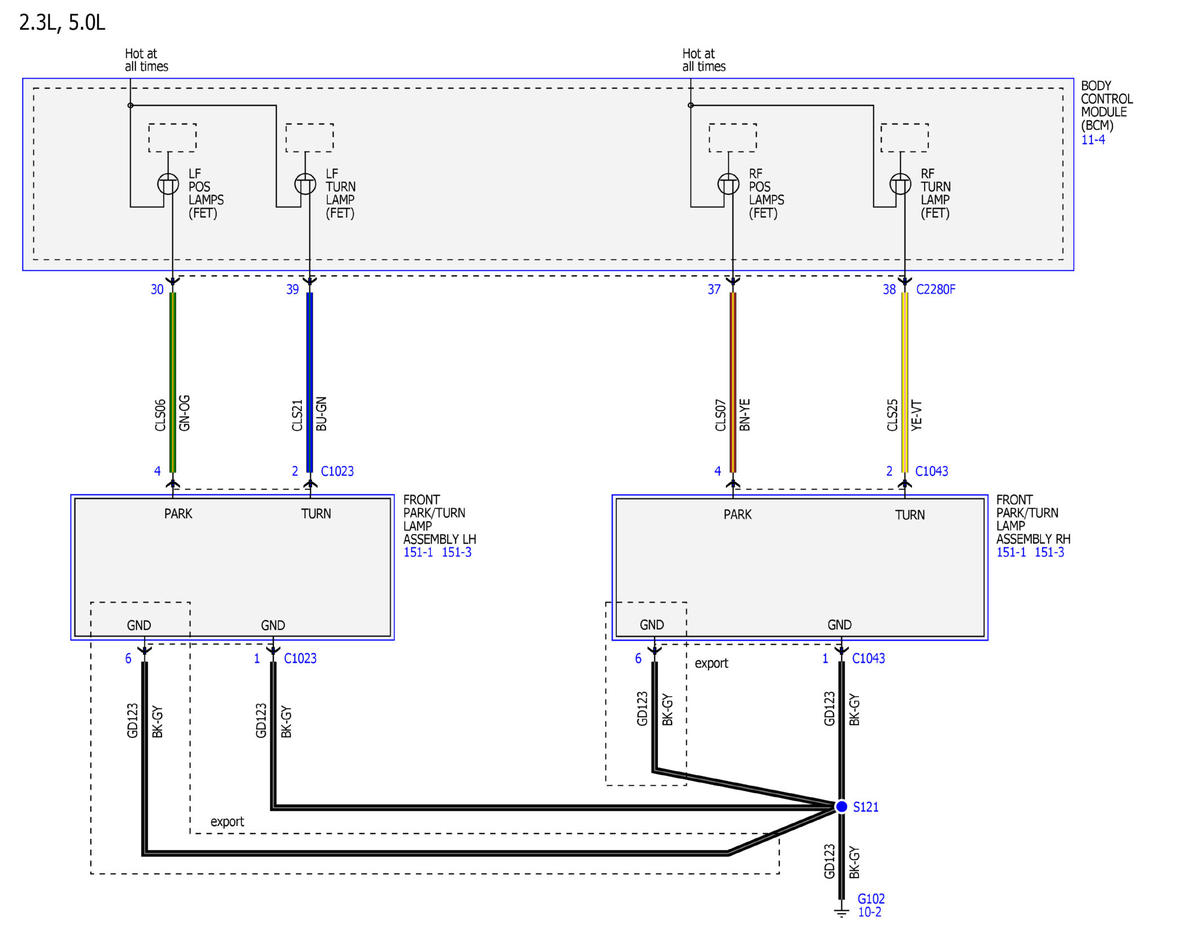Open ground G102 reference link 10-2

tap(870, 912)
